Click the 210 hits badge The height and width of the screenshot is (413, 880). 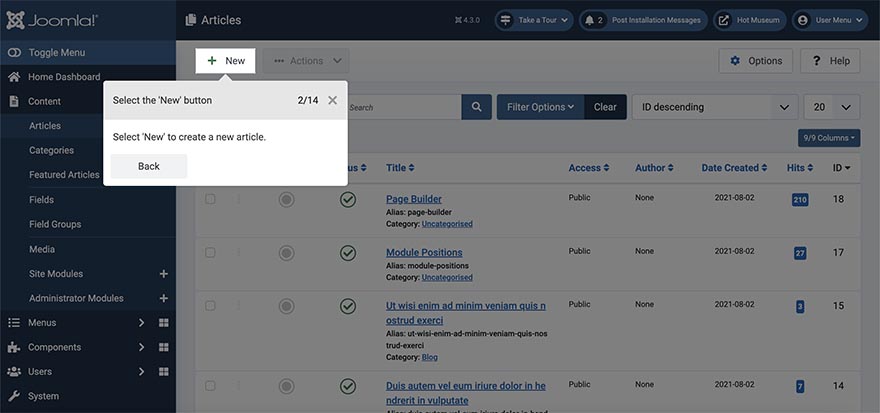click(x=800, y=199)
